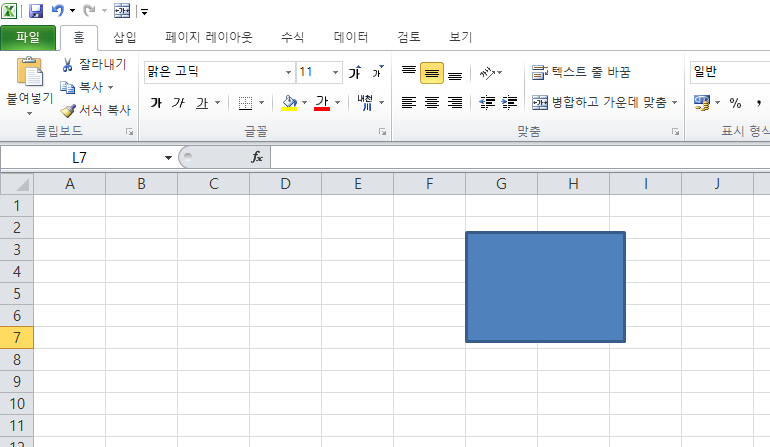The image size is (770, 447).
Task: Click 서식 복사 format painter
Action: coord(95,110)
